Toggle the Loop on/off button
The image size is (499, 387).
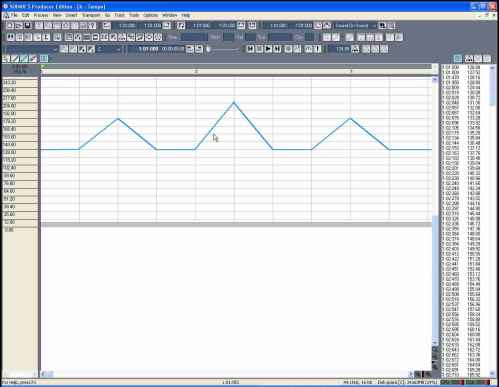107,26
